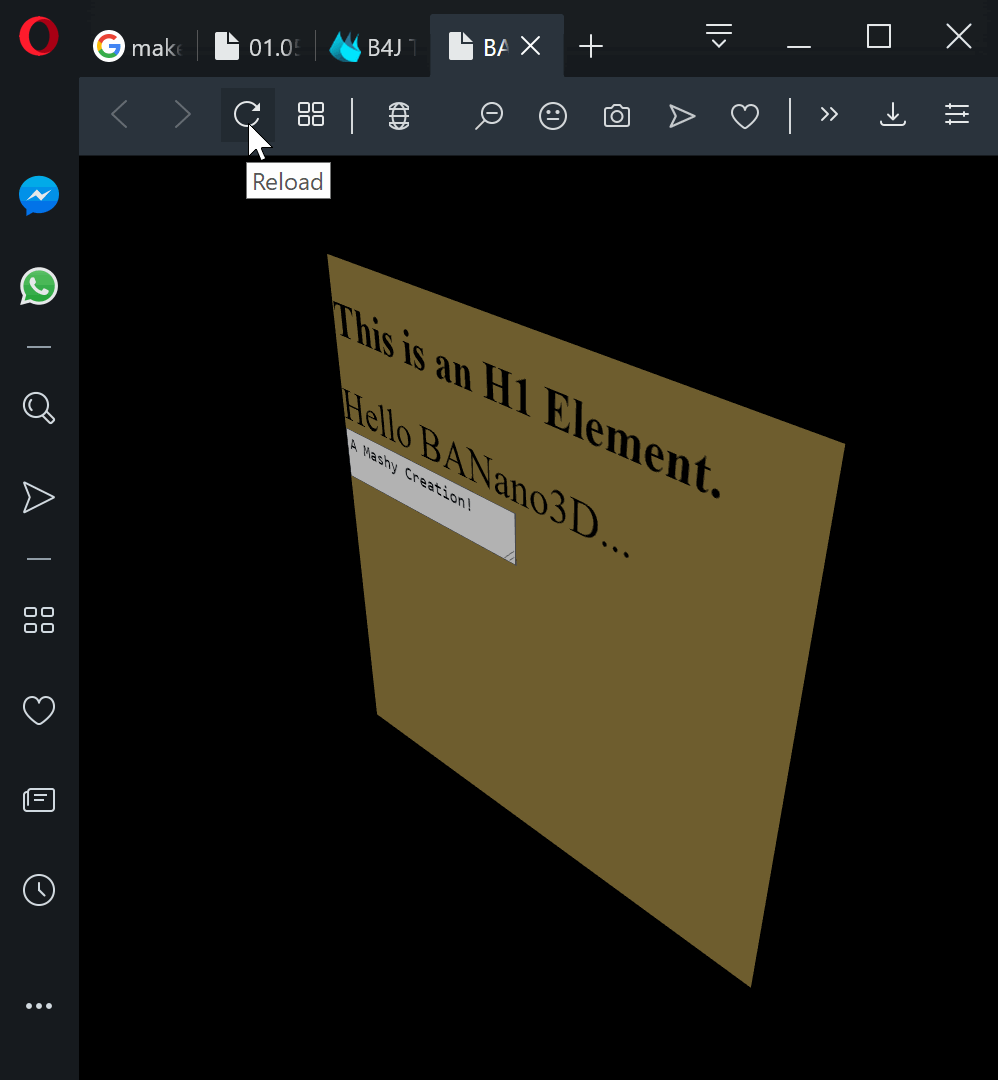The height and width of the screenshot is (1080, 998).
Task: Click 'A Mashy Creation!' text area
Action: (433, 495)
